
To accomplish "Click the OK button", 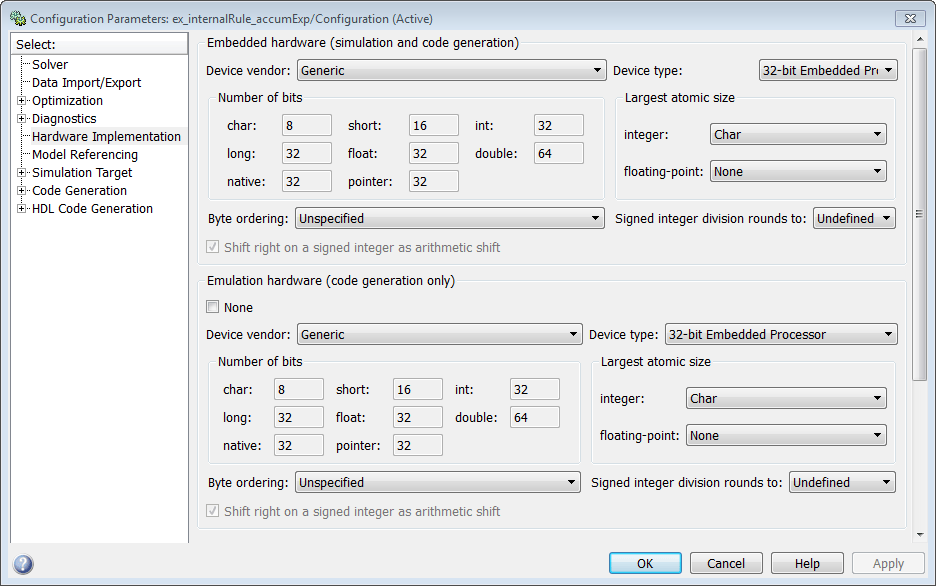I will coord(645,563).
